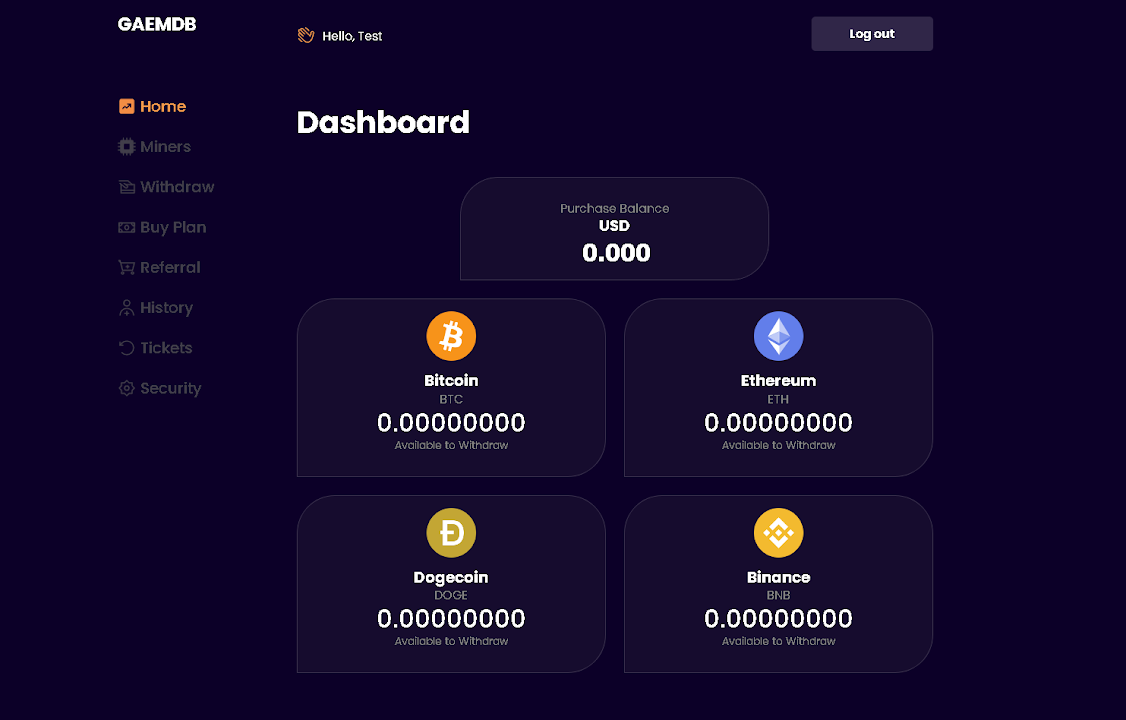1126x720 pixels.
Task: Navigate to Tickets
Action: point(165,348)
